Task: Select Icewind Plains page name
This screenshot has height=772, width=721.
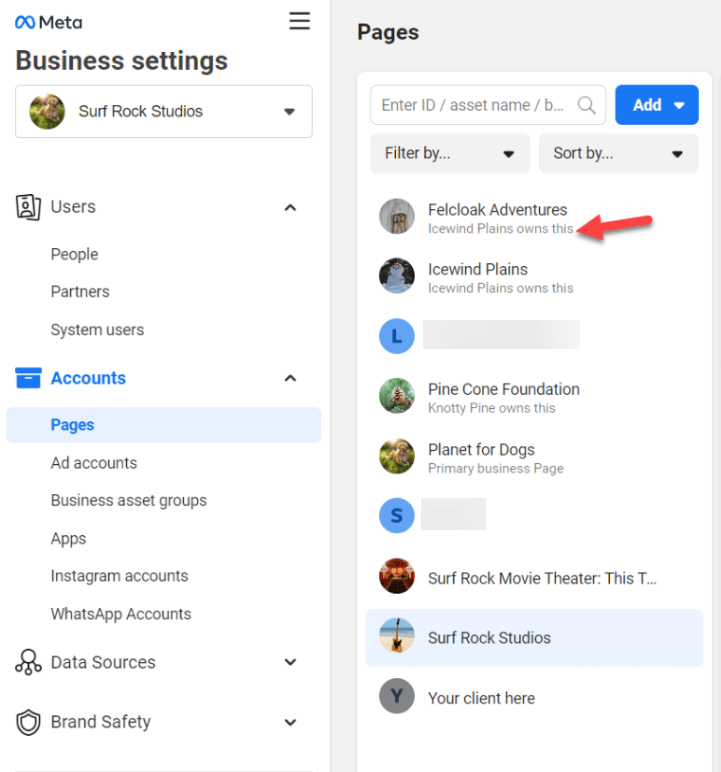Action: tap(478, 269)
